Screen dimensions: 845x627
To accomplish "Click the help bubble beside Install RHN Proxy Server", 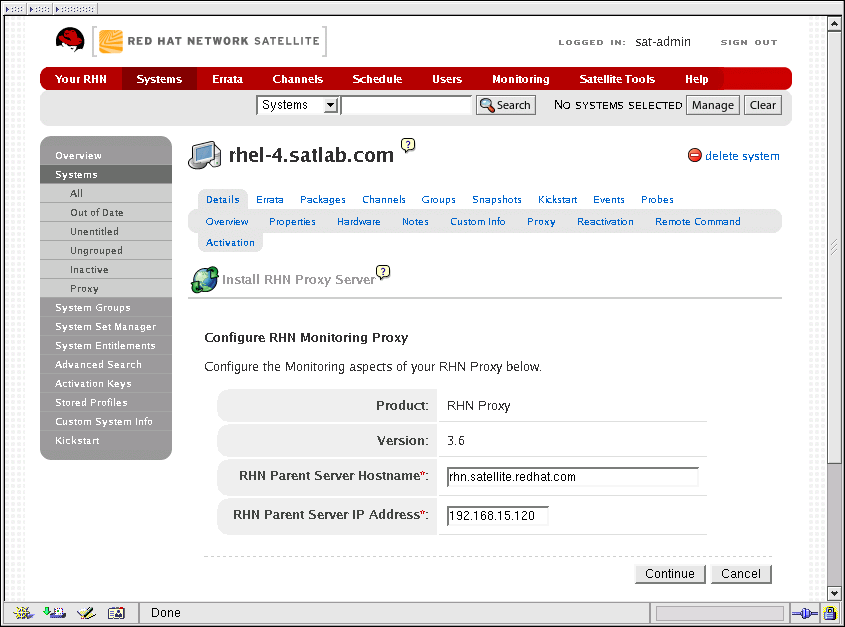I will [x=383, y=272].
